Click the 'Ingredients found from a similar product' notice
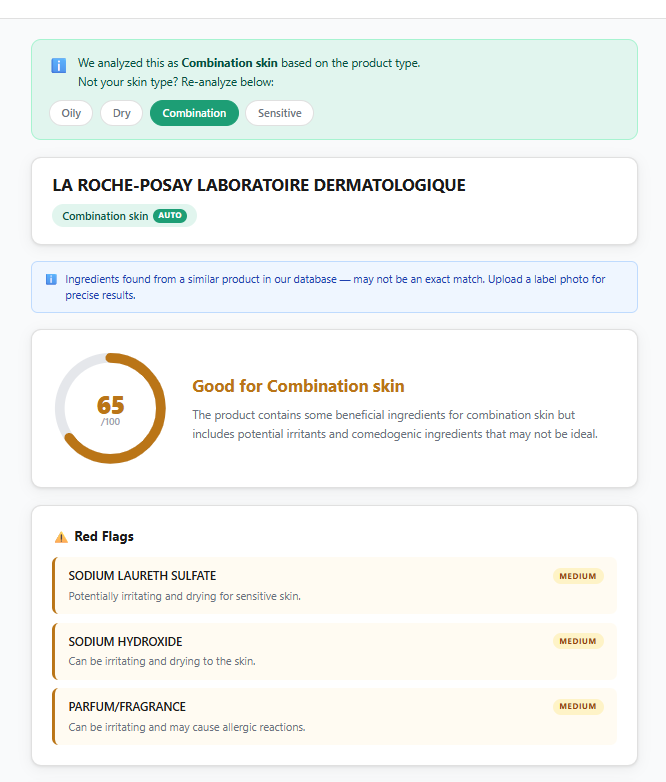This screenshot has height=782, width=666. pyautogui.click(x=335, y=287)
